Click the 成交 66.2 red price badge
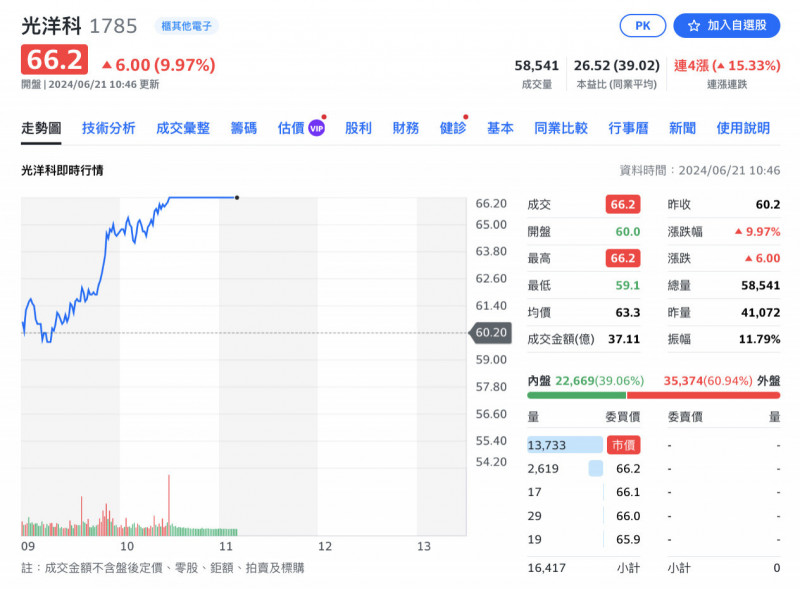Viewport: 800px width, 589px height. click(x=622, y=205)
